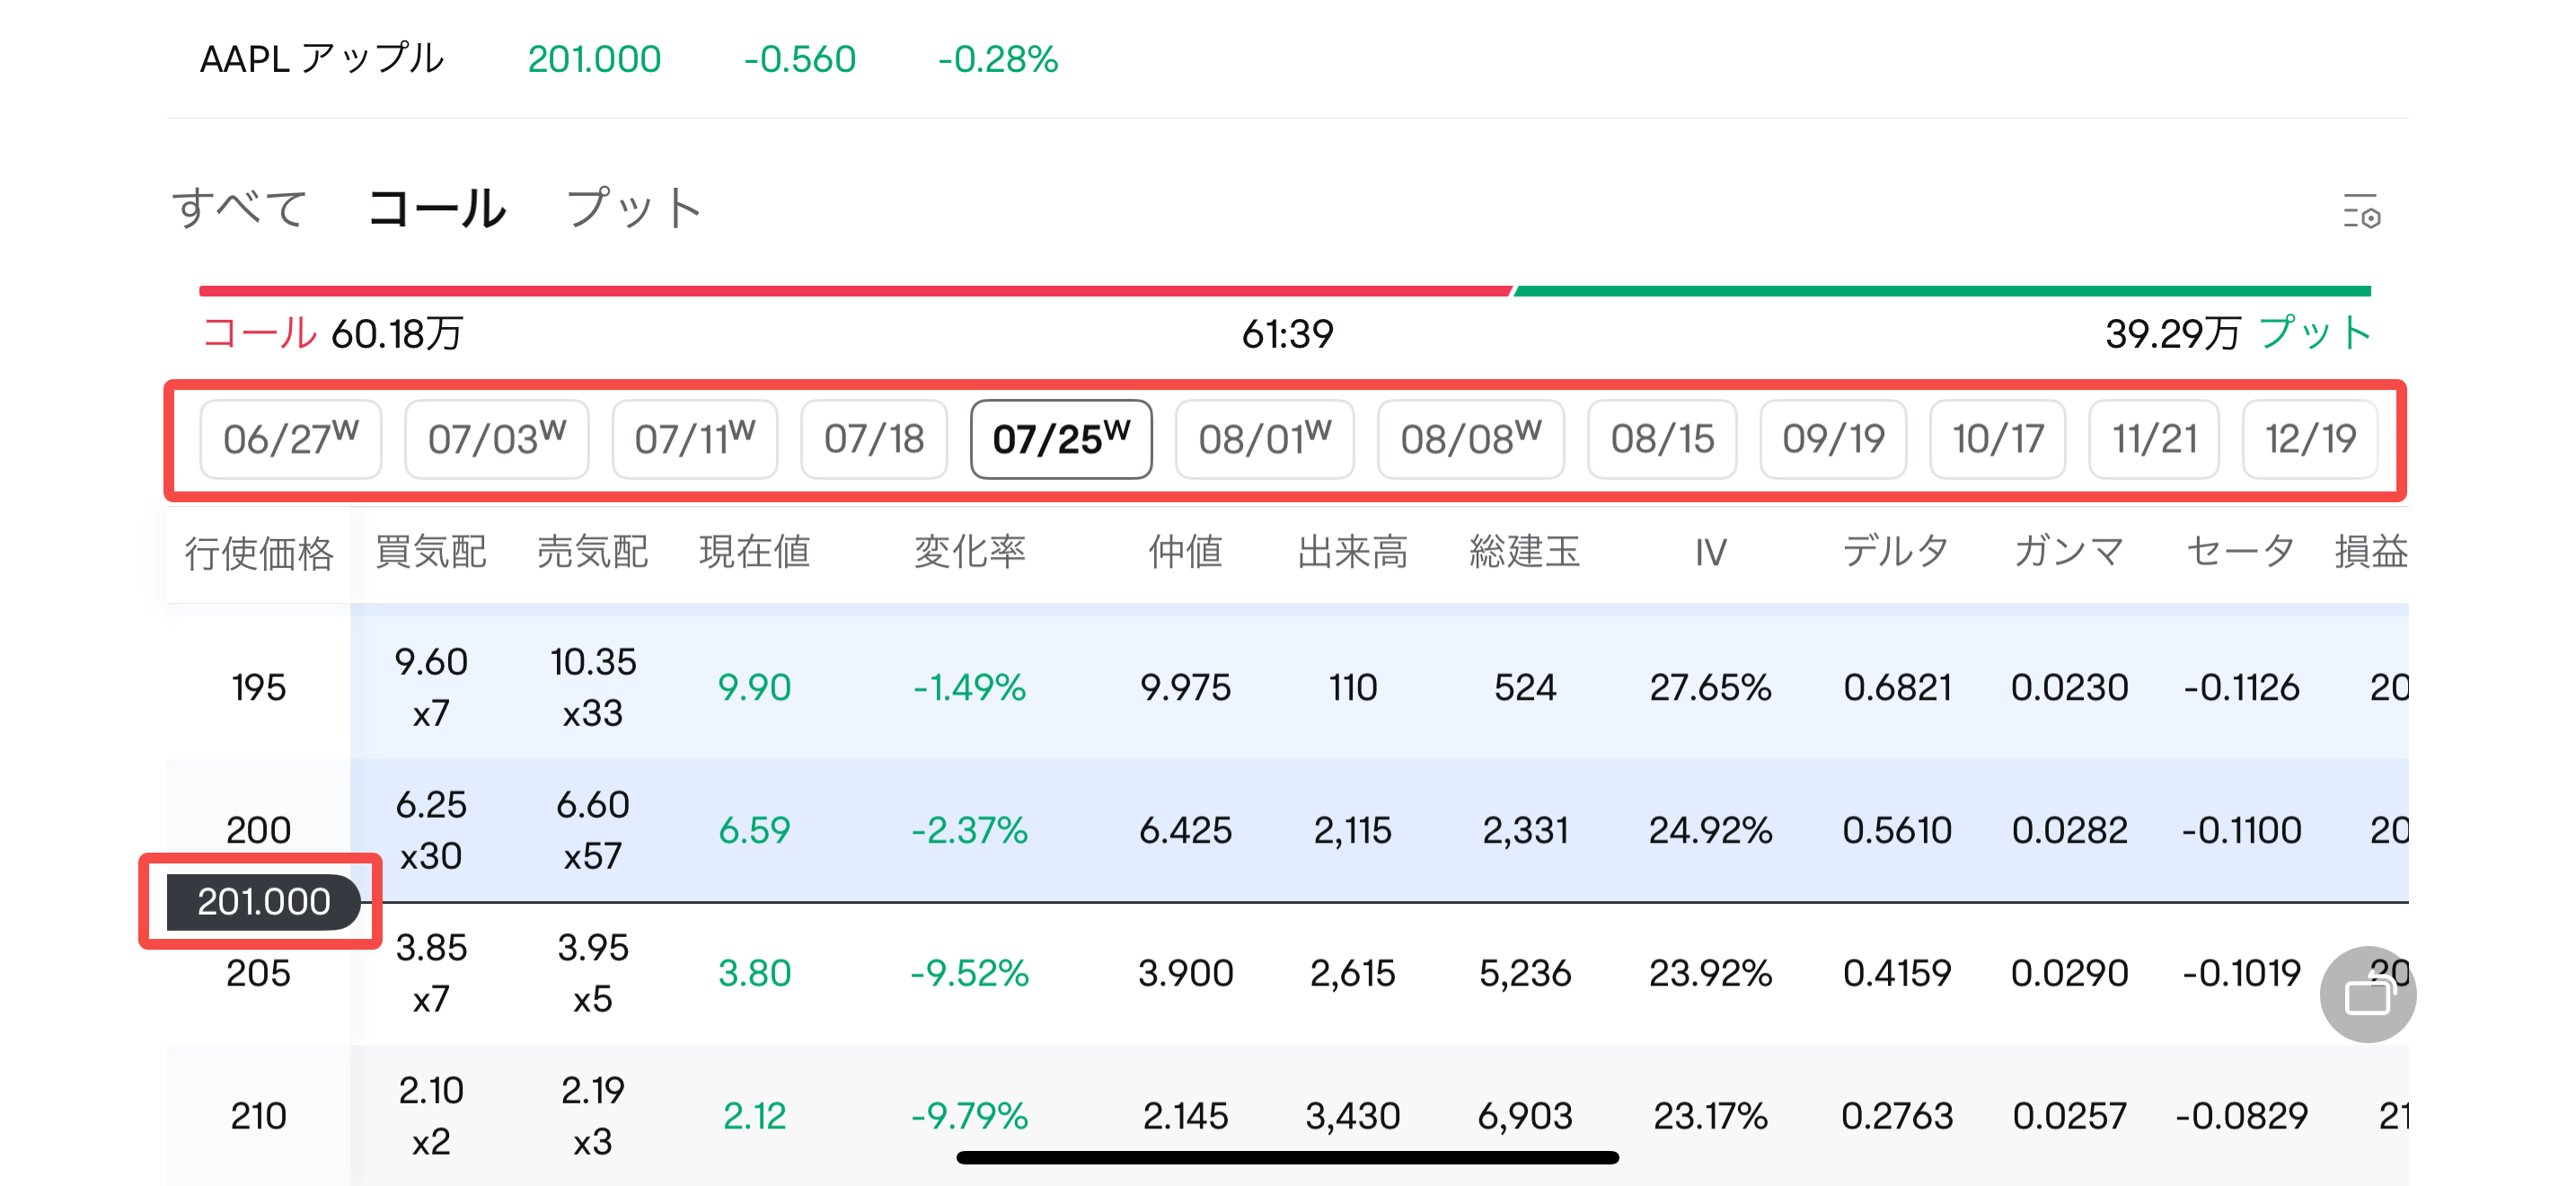Open the option chain settings icon
This screenshot has height=1186, width=2576.
(2361, 211)
